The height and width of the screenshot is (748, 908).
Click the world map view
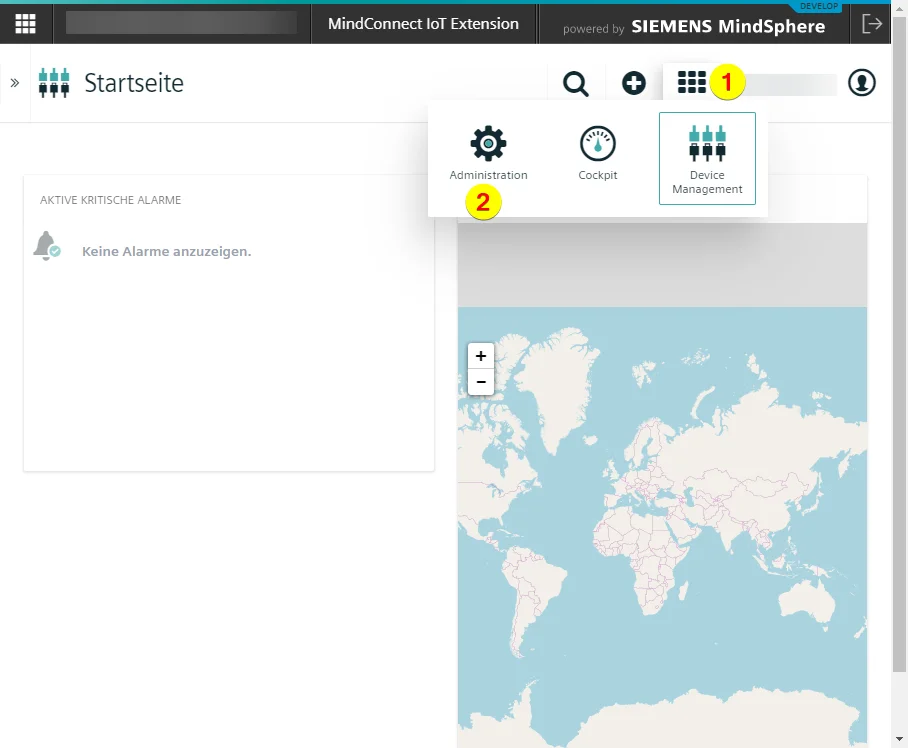(x=662, y=527)
